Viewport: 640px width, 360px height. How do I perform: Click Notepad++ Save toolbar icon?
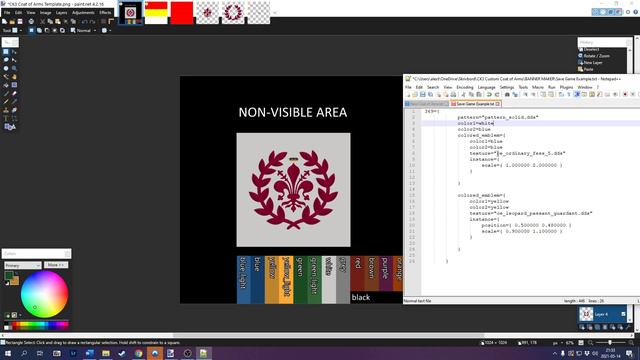(x=422, y=94)
